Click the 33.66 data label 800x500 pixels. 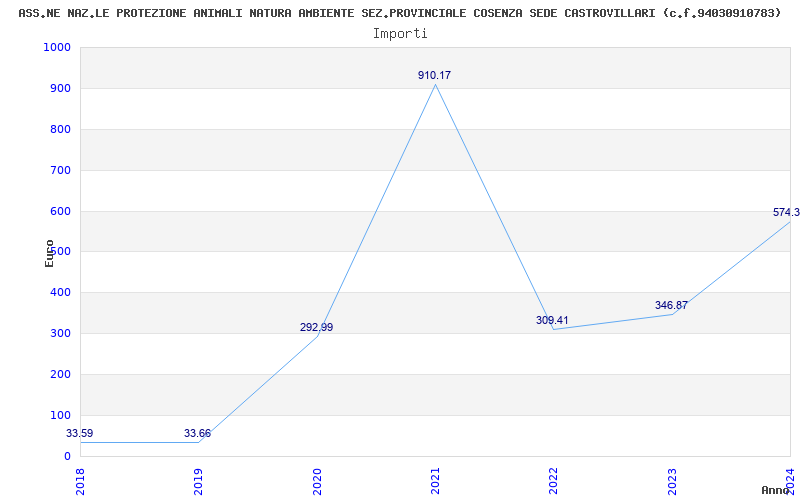pyautogui.click(x=197, y=434)
